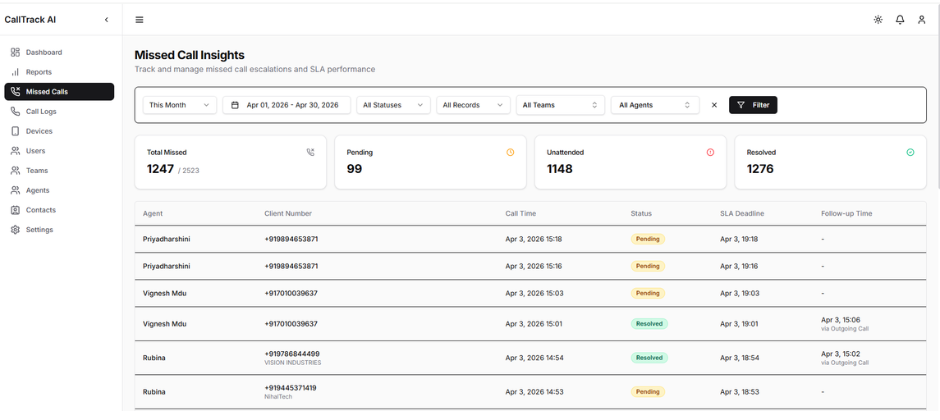This screenshot has height=420, width=940.
Task: Click the clock icon in Pending card
Action: pyautogui.click(x=510, y=152)
